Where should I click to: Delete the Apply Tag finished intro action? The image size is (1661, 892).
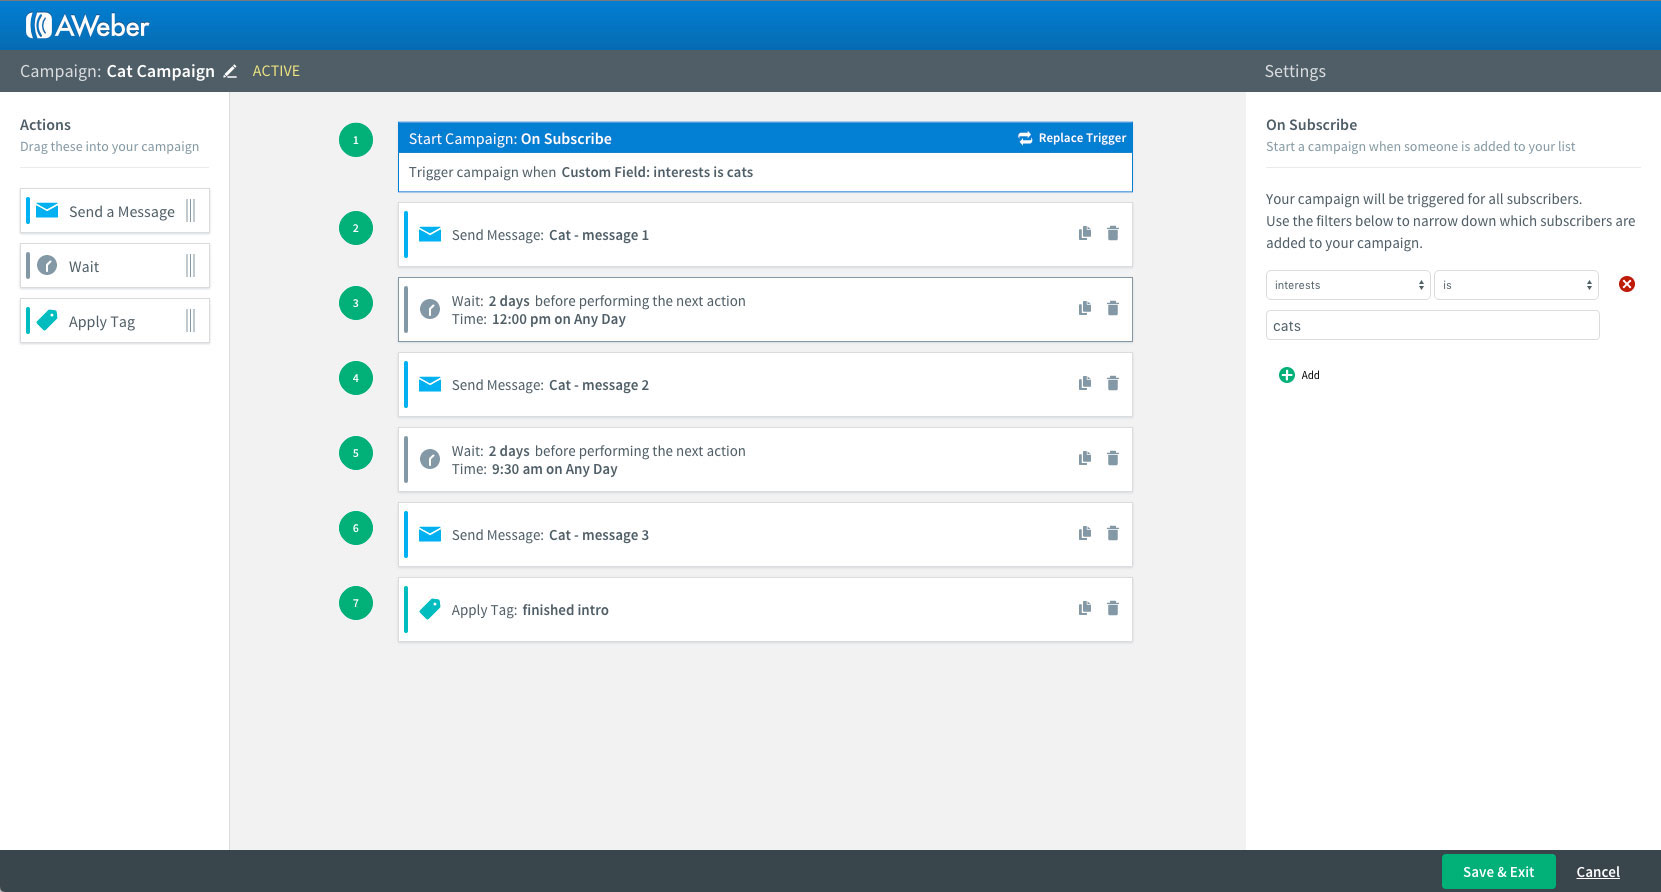(x=1113, y=608)
